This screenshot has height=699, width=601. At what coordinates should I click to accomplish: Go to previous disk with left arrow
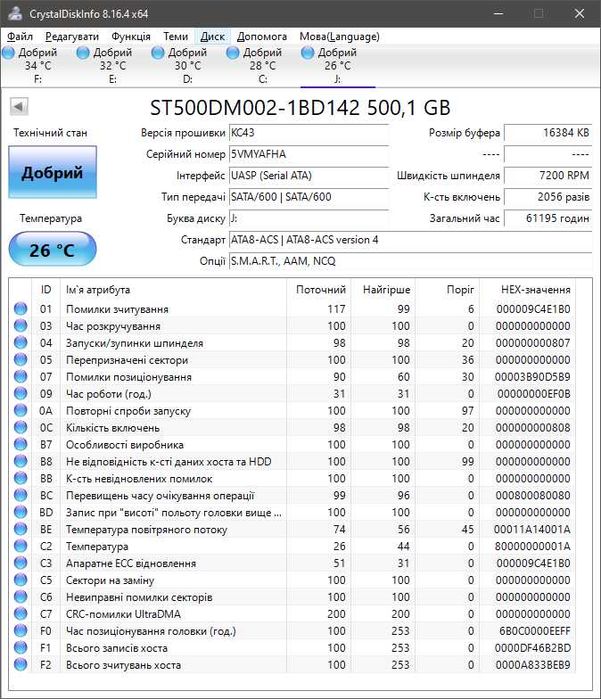19,107
